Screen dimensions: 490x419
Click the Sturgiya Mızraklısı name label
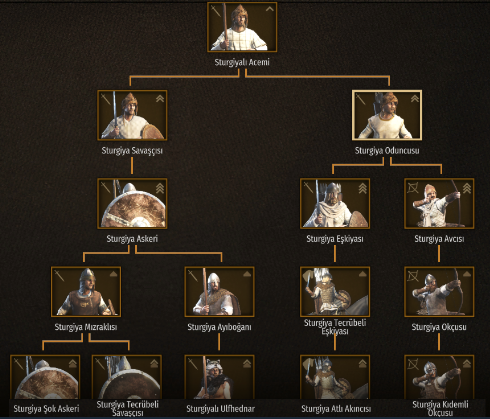pos(86,327)
